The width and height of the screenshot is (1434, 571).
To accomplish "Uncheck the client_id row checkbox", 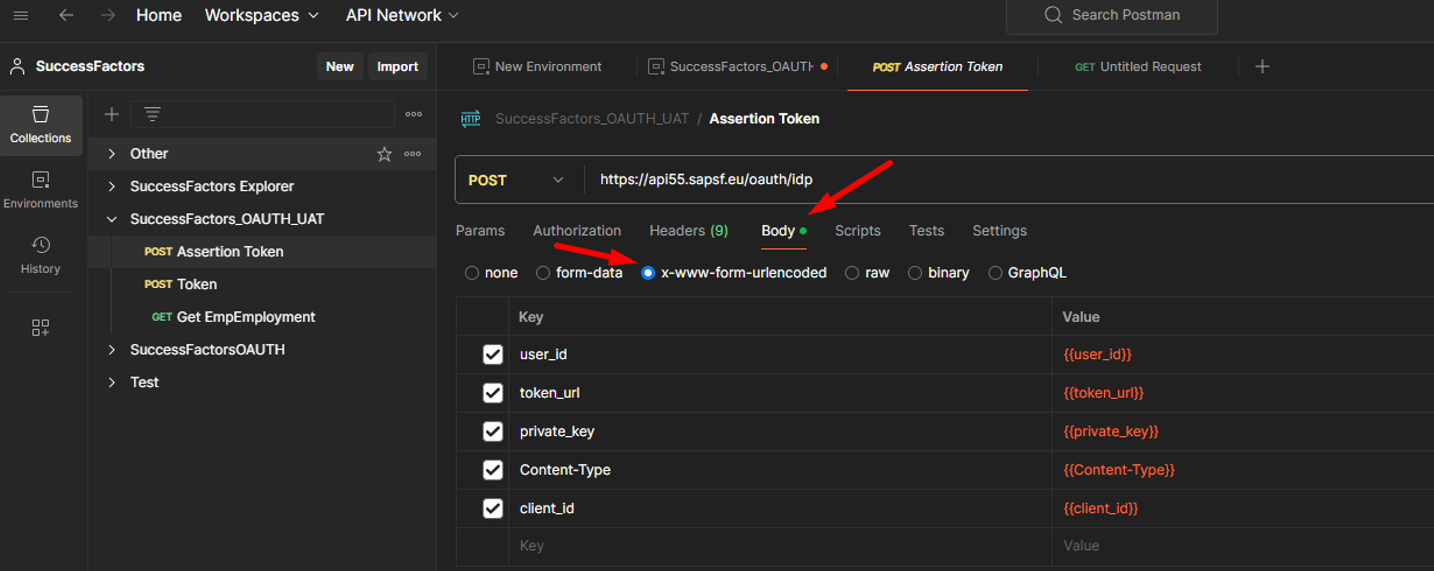I will coord(492,508).
